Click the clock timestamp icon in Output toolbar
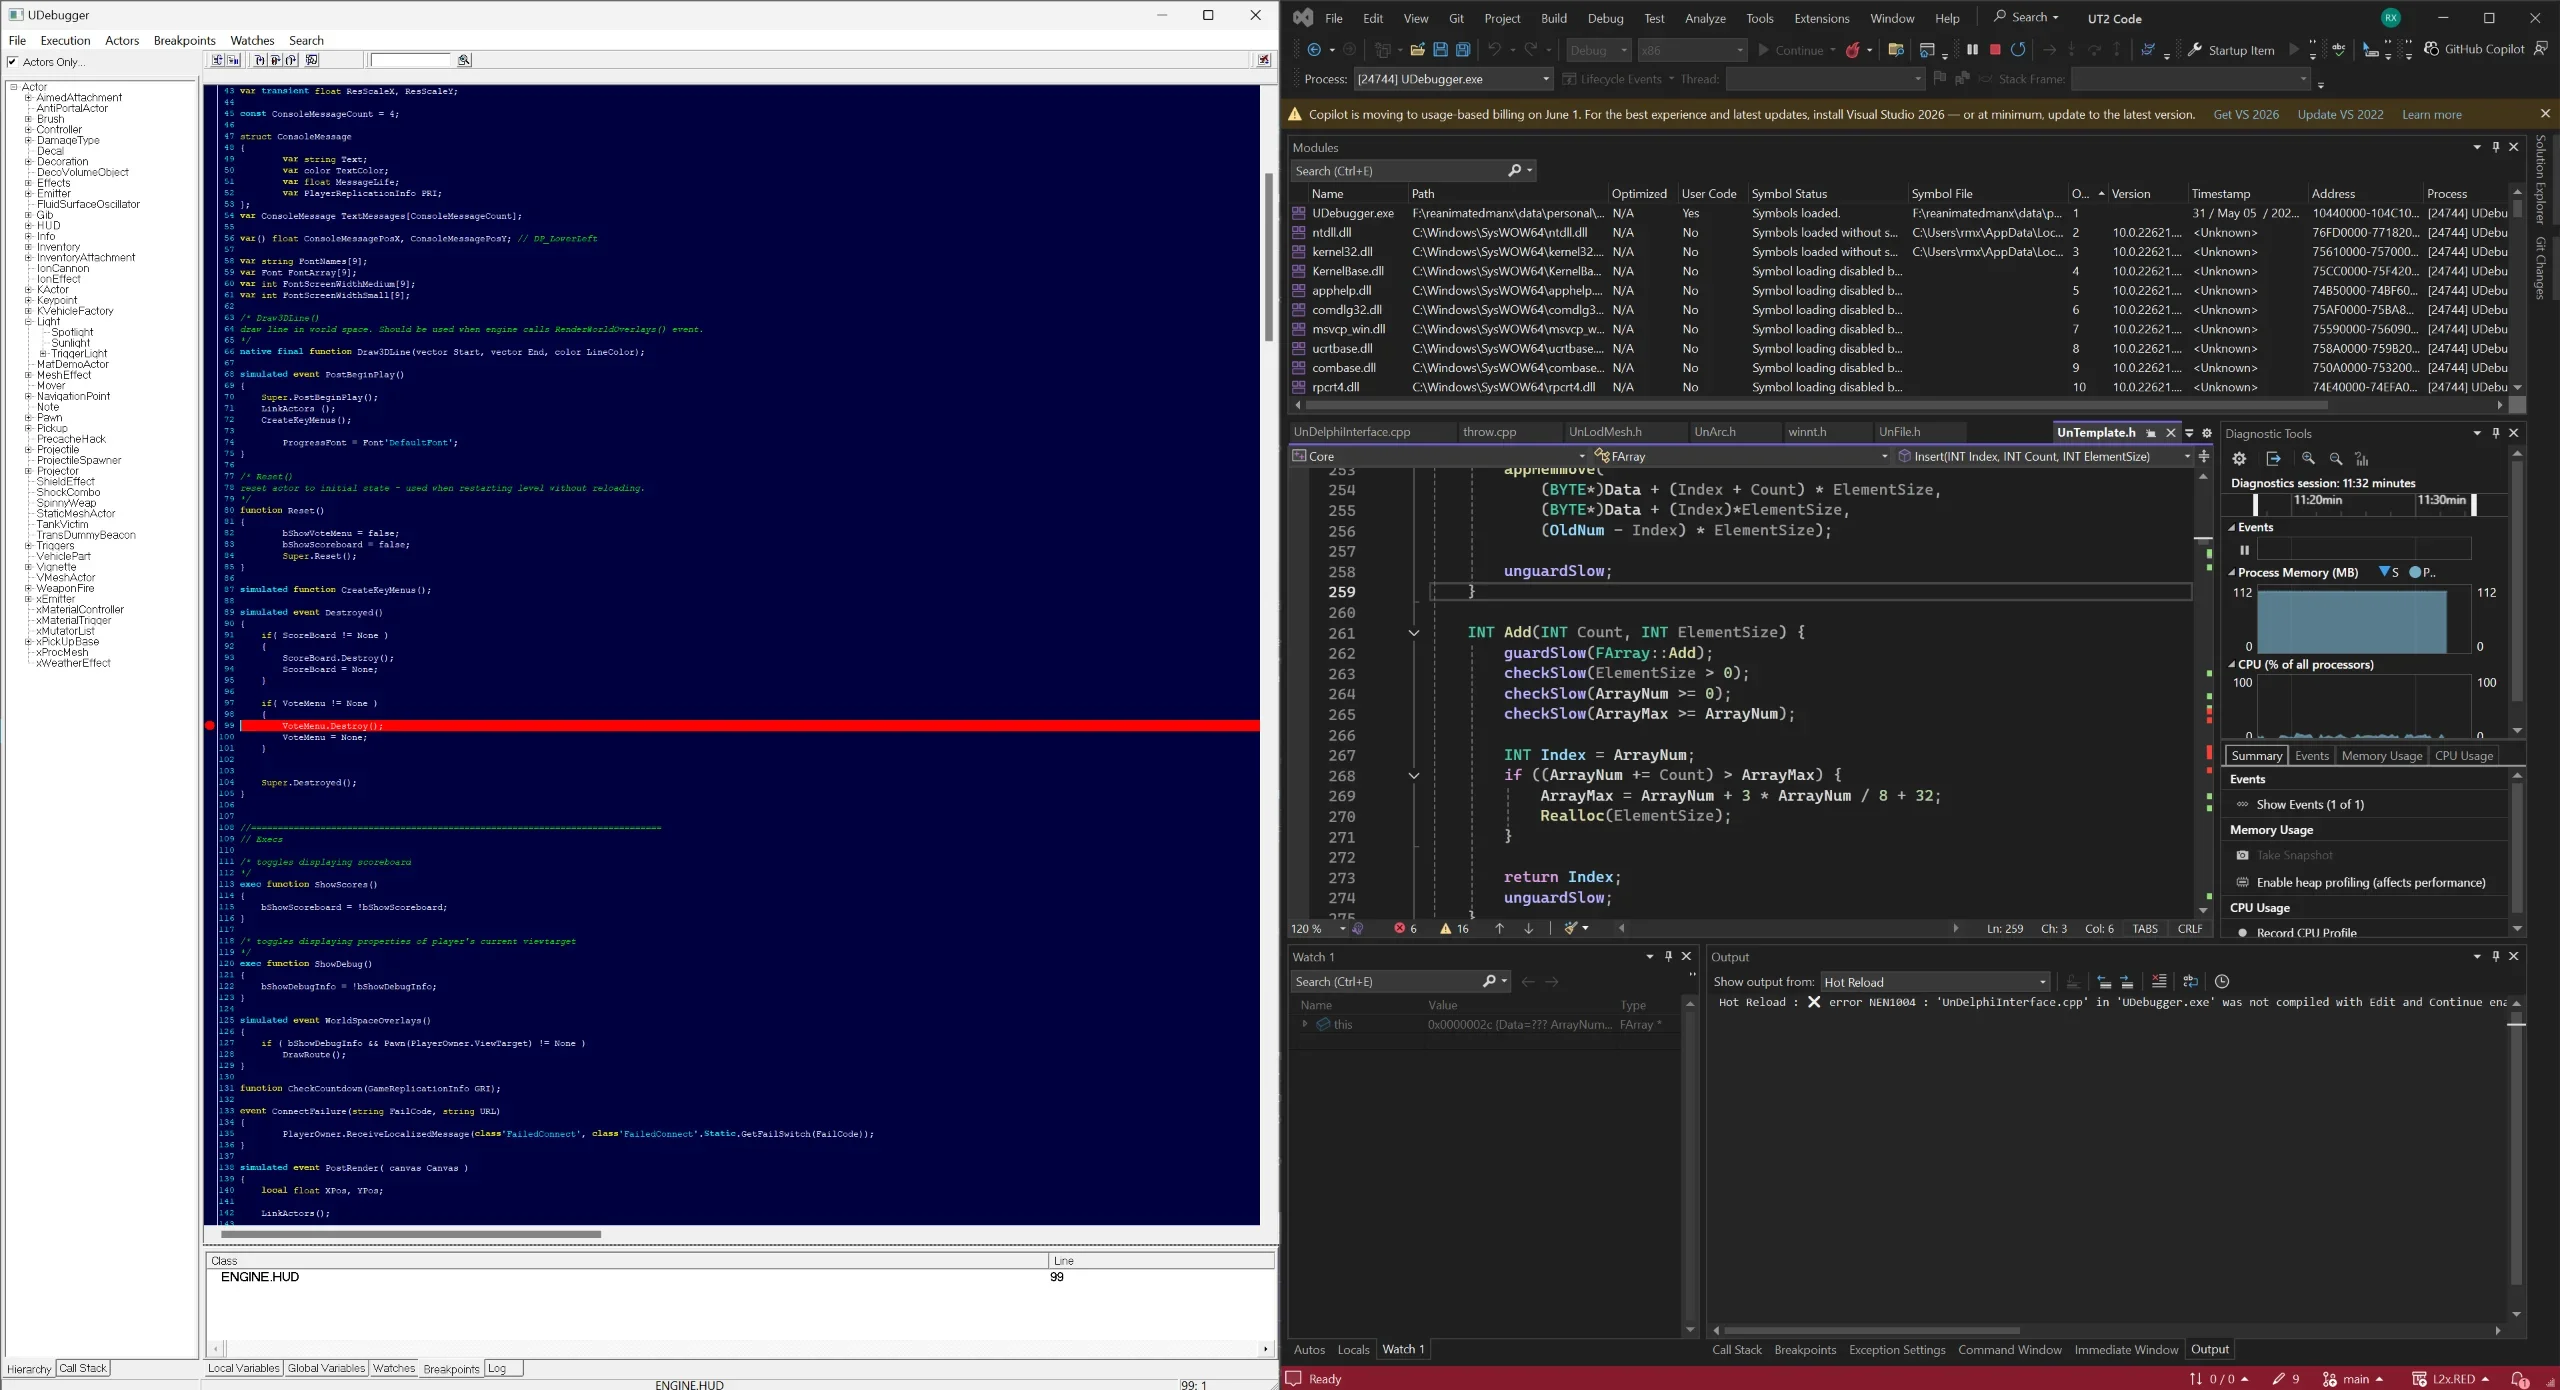Screen dimensions: 2560x1390 (x=2222, y=981)
